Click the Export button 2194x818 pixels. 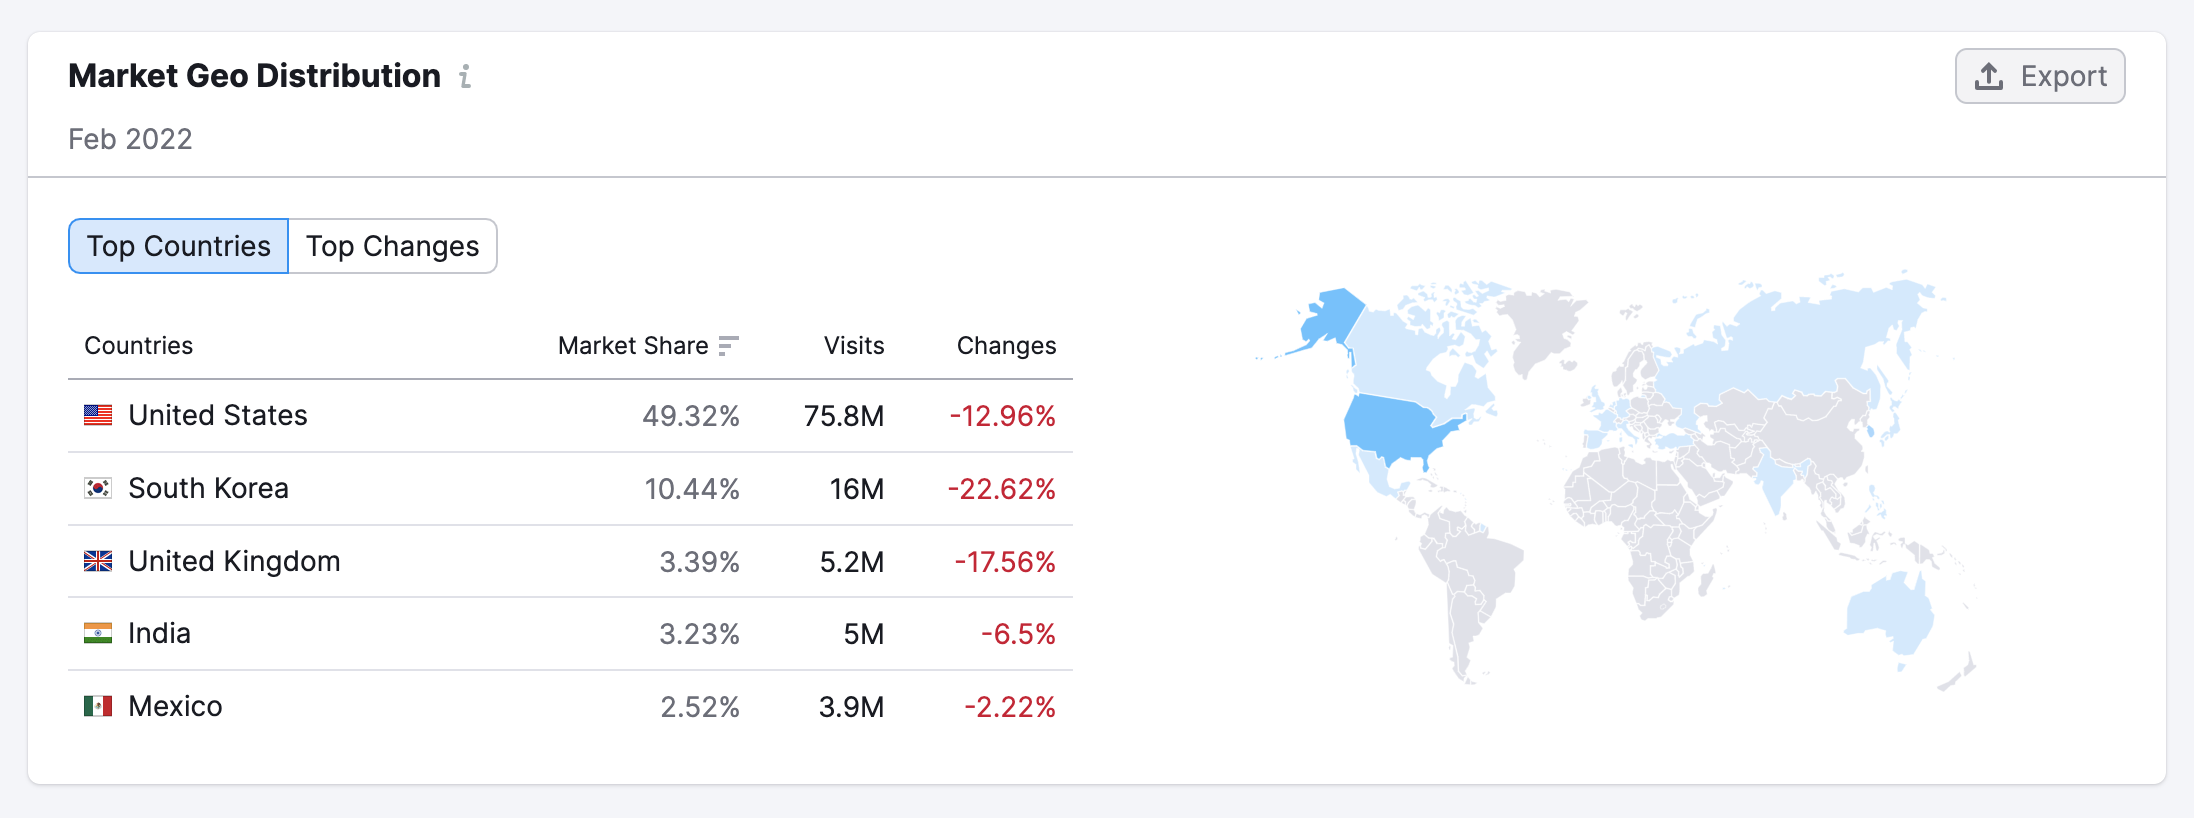point(2040,76)
